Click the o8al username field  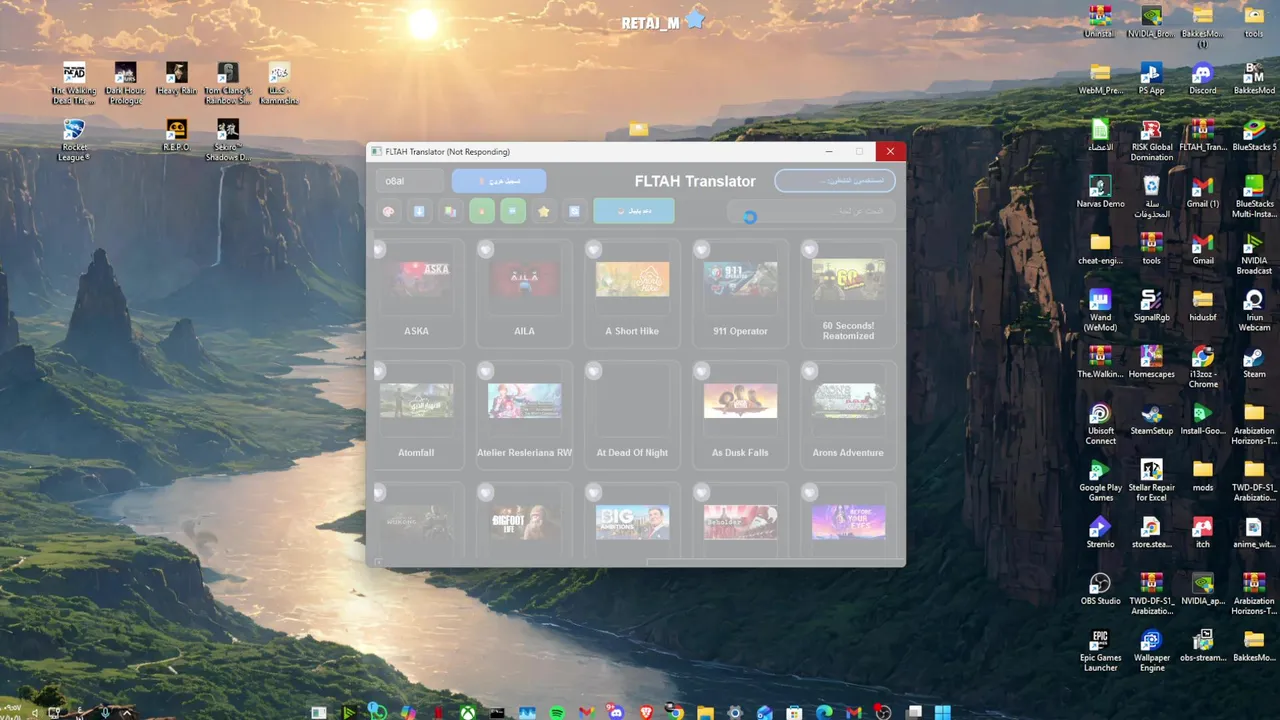411,181
